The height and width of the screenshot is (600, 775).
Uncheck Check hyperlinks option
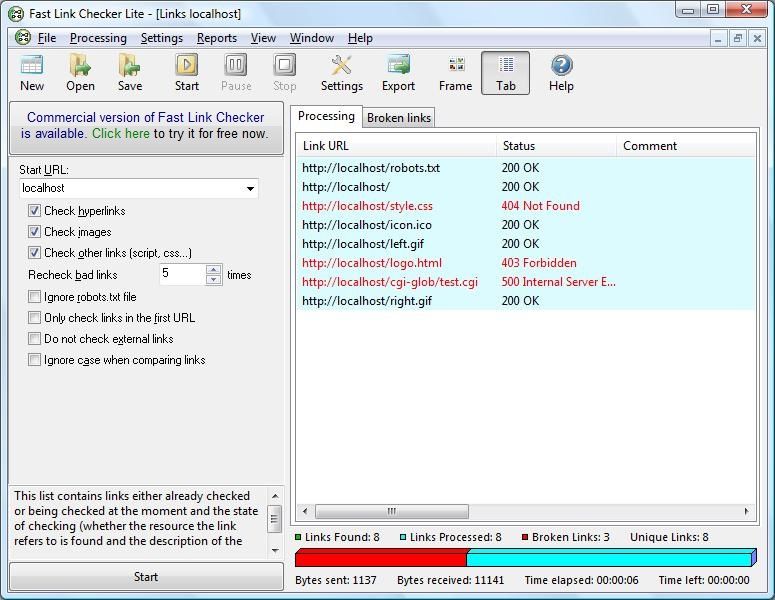coord(34,211)
